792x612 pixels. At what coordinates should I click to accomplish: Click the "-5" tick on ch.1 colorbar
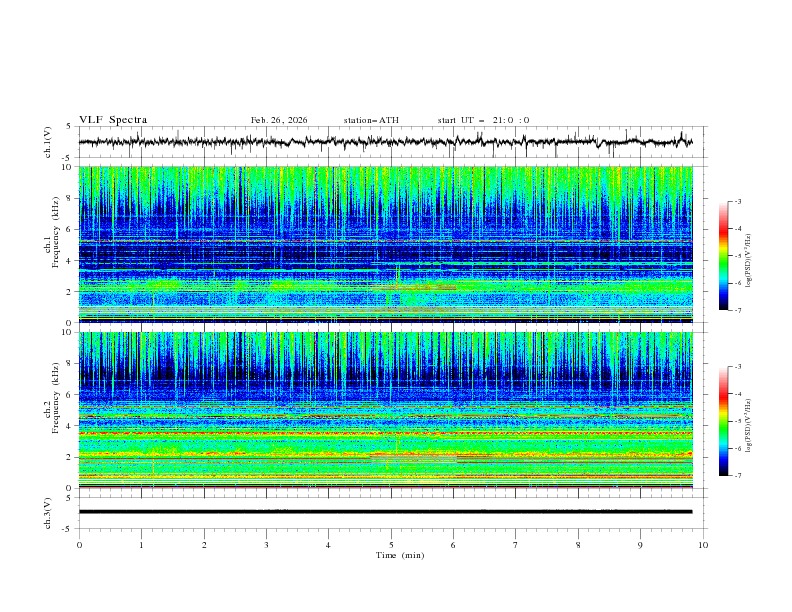tap(737, 256)
